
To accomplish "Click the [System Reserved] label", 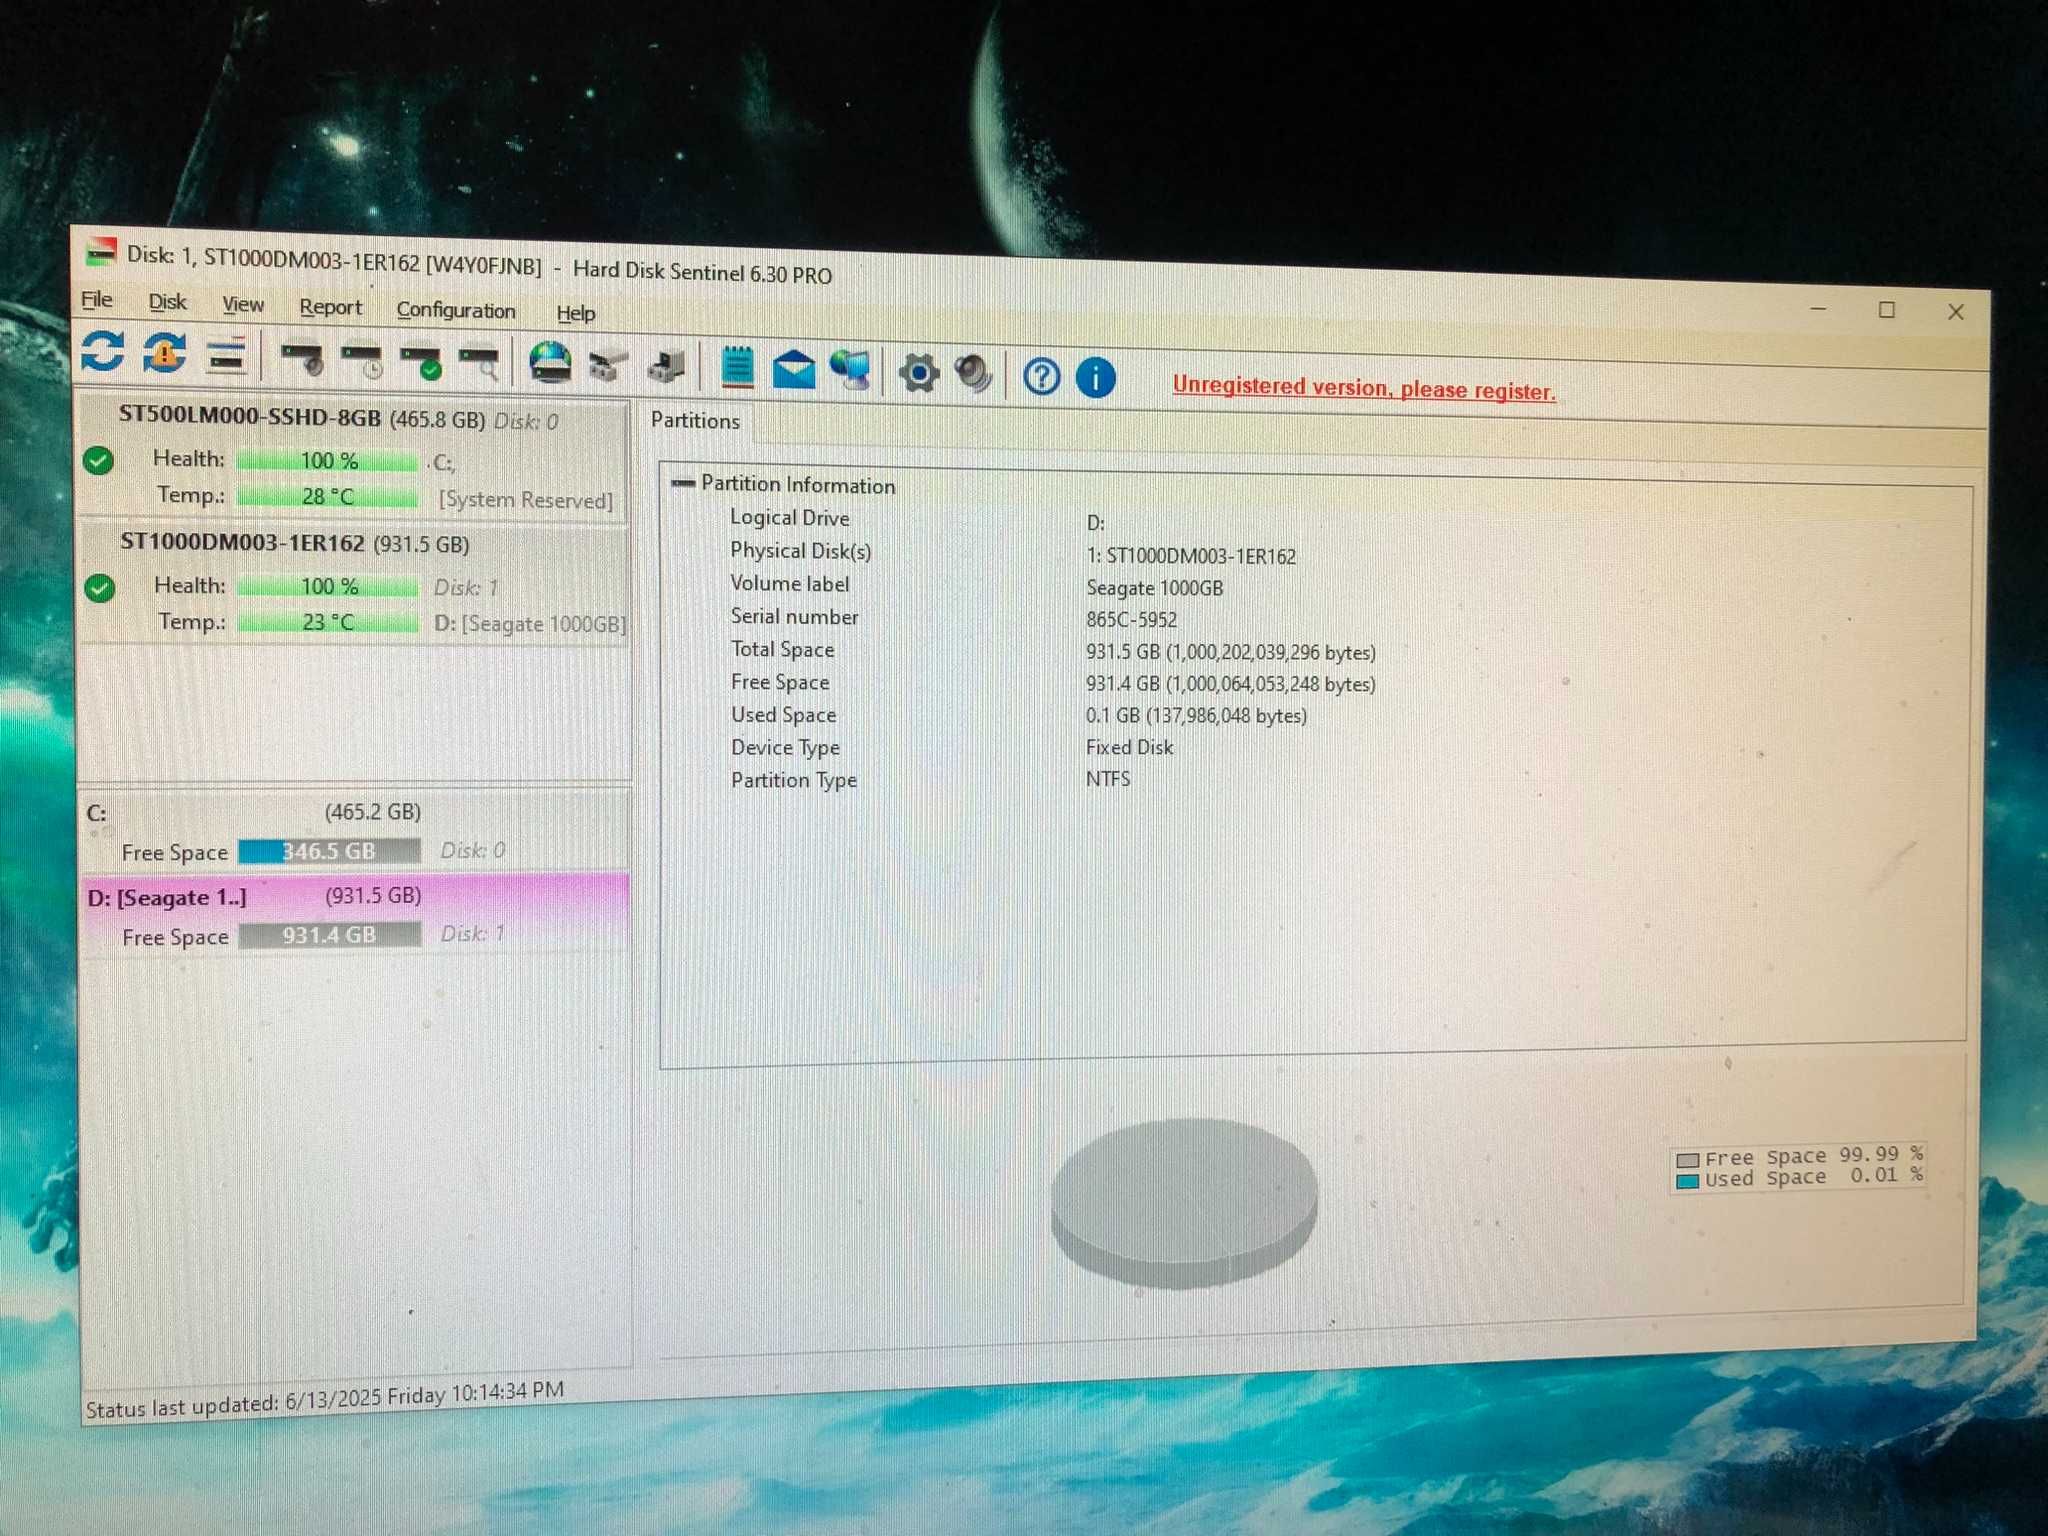I will click(526, 500).
